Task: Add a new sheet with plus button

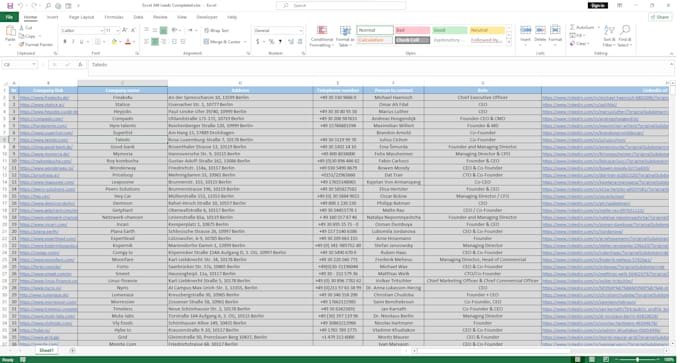Action: 72,350
